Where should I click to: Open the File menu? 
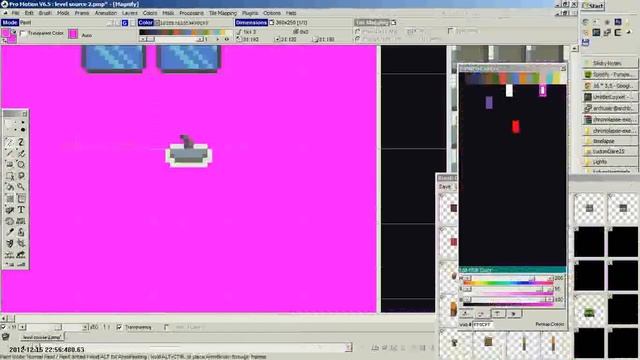15,13
